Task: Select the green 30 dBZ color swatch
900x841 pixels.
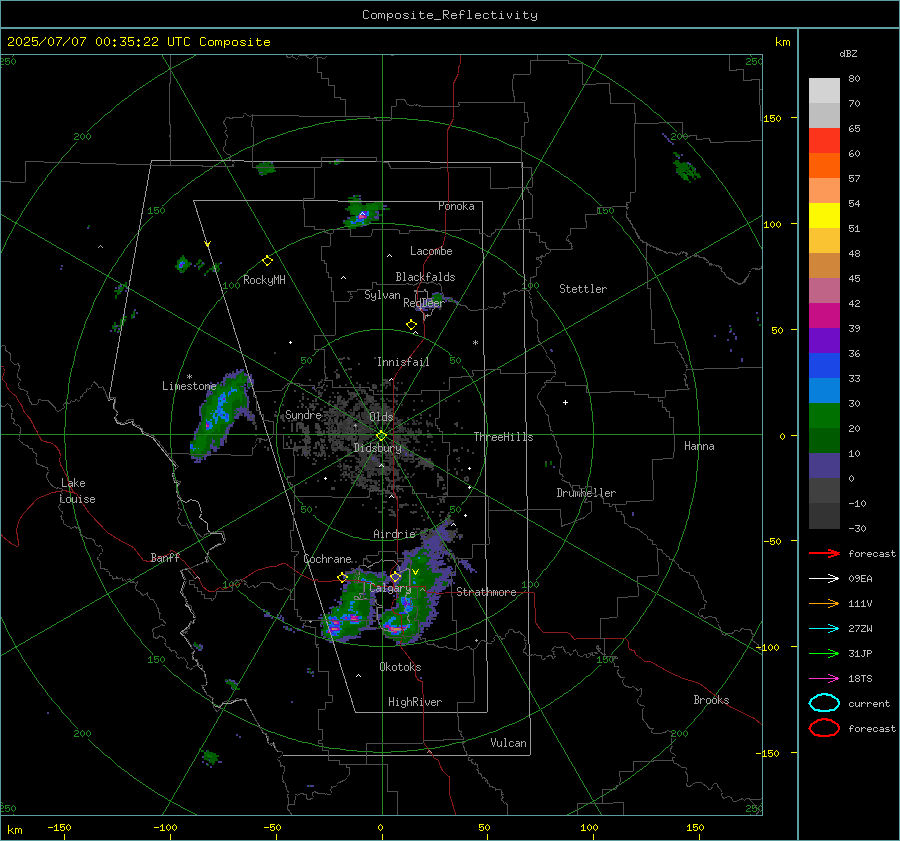Action: click(x=824, y=416)
